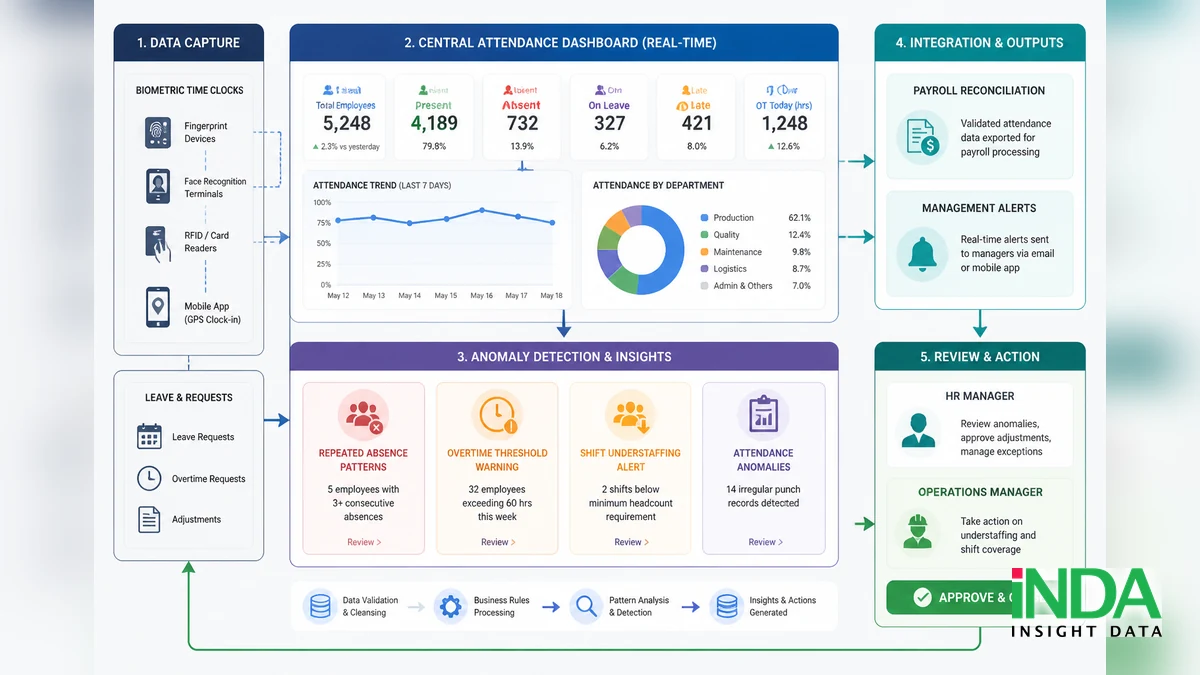The width and height of the screenshot is (1200, 675).
Task: Click the attendance by department donut chart
Action: click(640, 249)
